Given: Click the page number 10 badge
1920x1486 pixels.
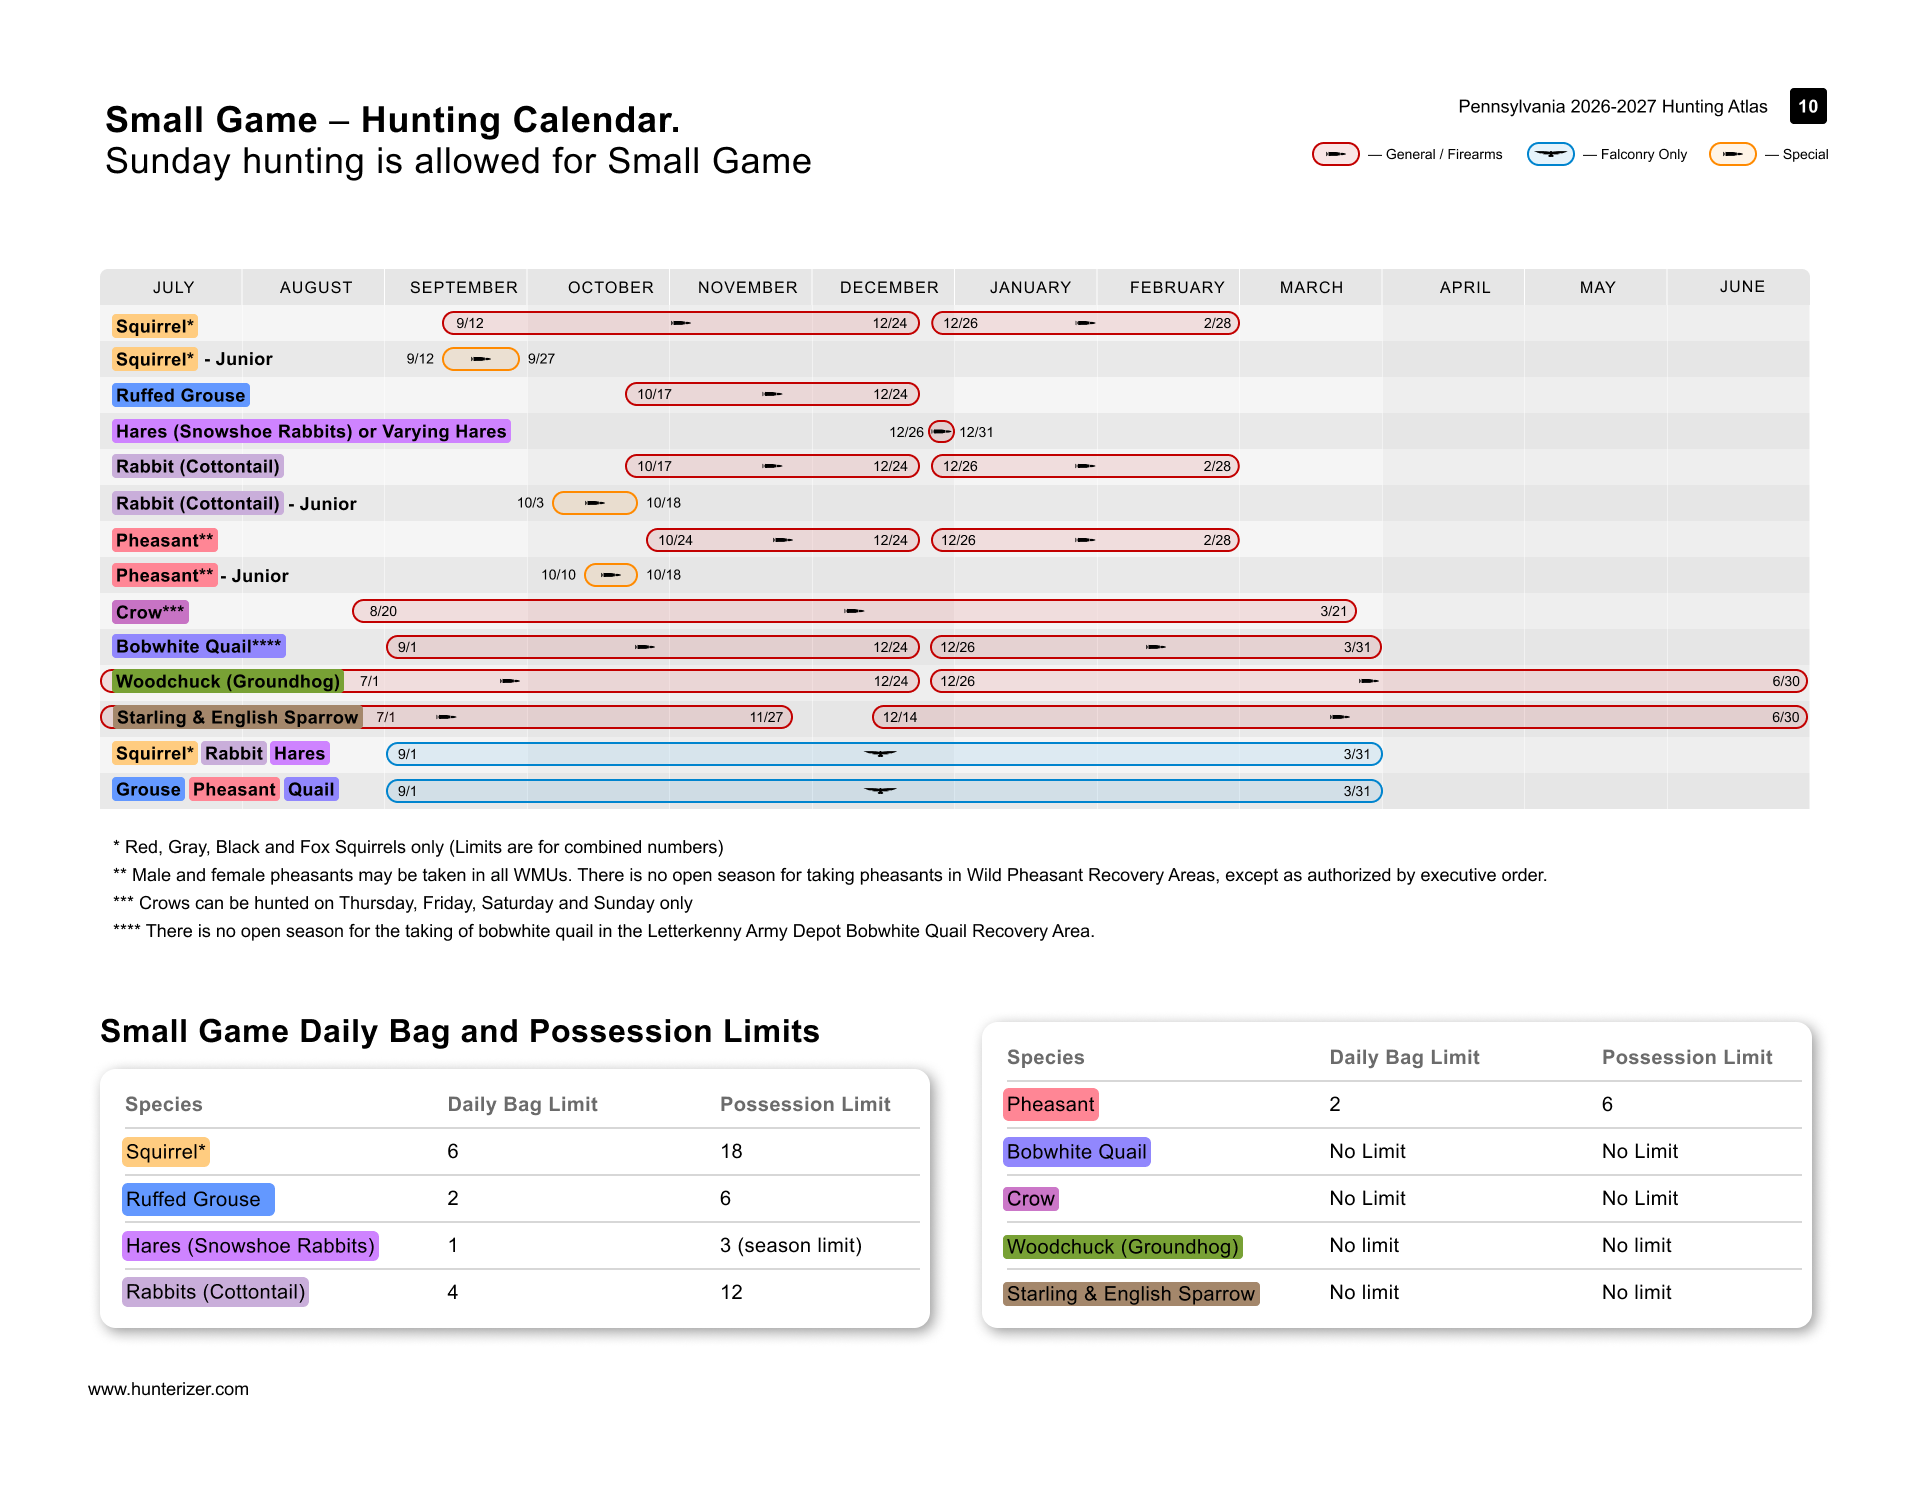Looking at the screenshot, I should (1808, 106).
